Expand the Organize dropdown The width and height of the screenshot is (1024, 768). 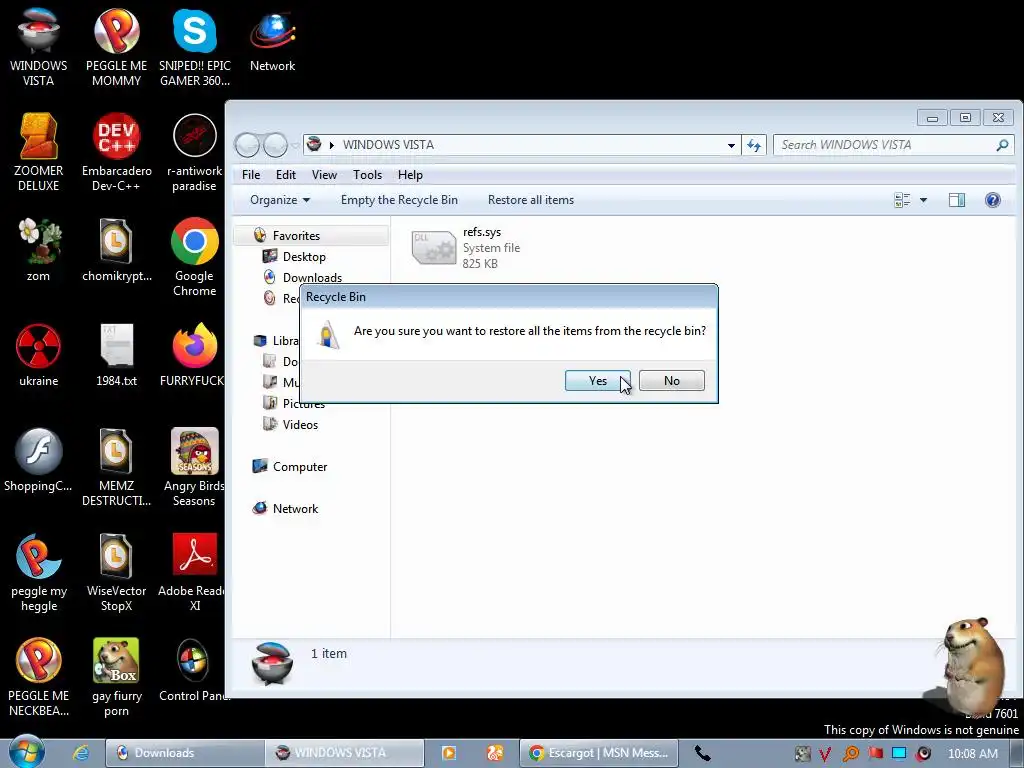(x=280, y=200)
